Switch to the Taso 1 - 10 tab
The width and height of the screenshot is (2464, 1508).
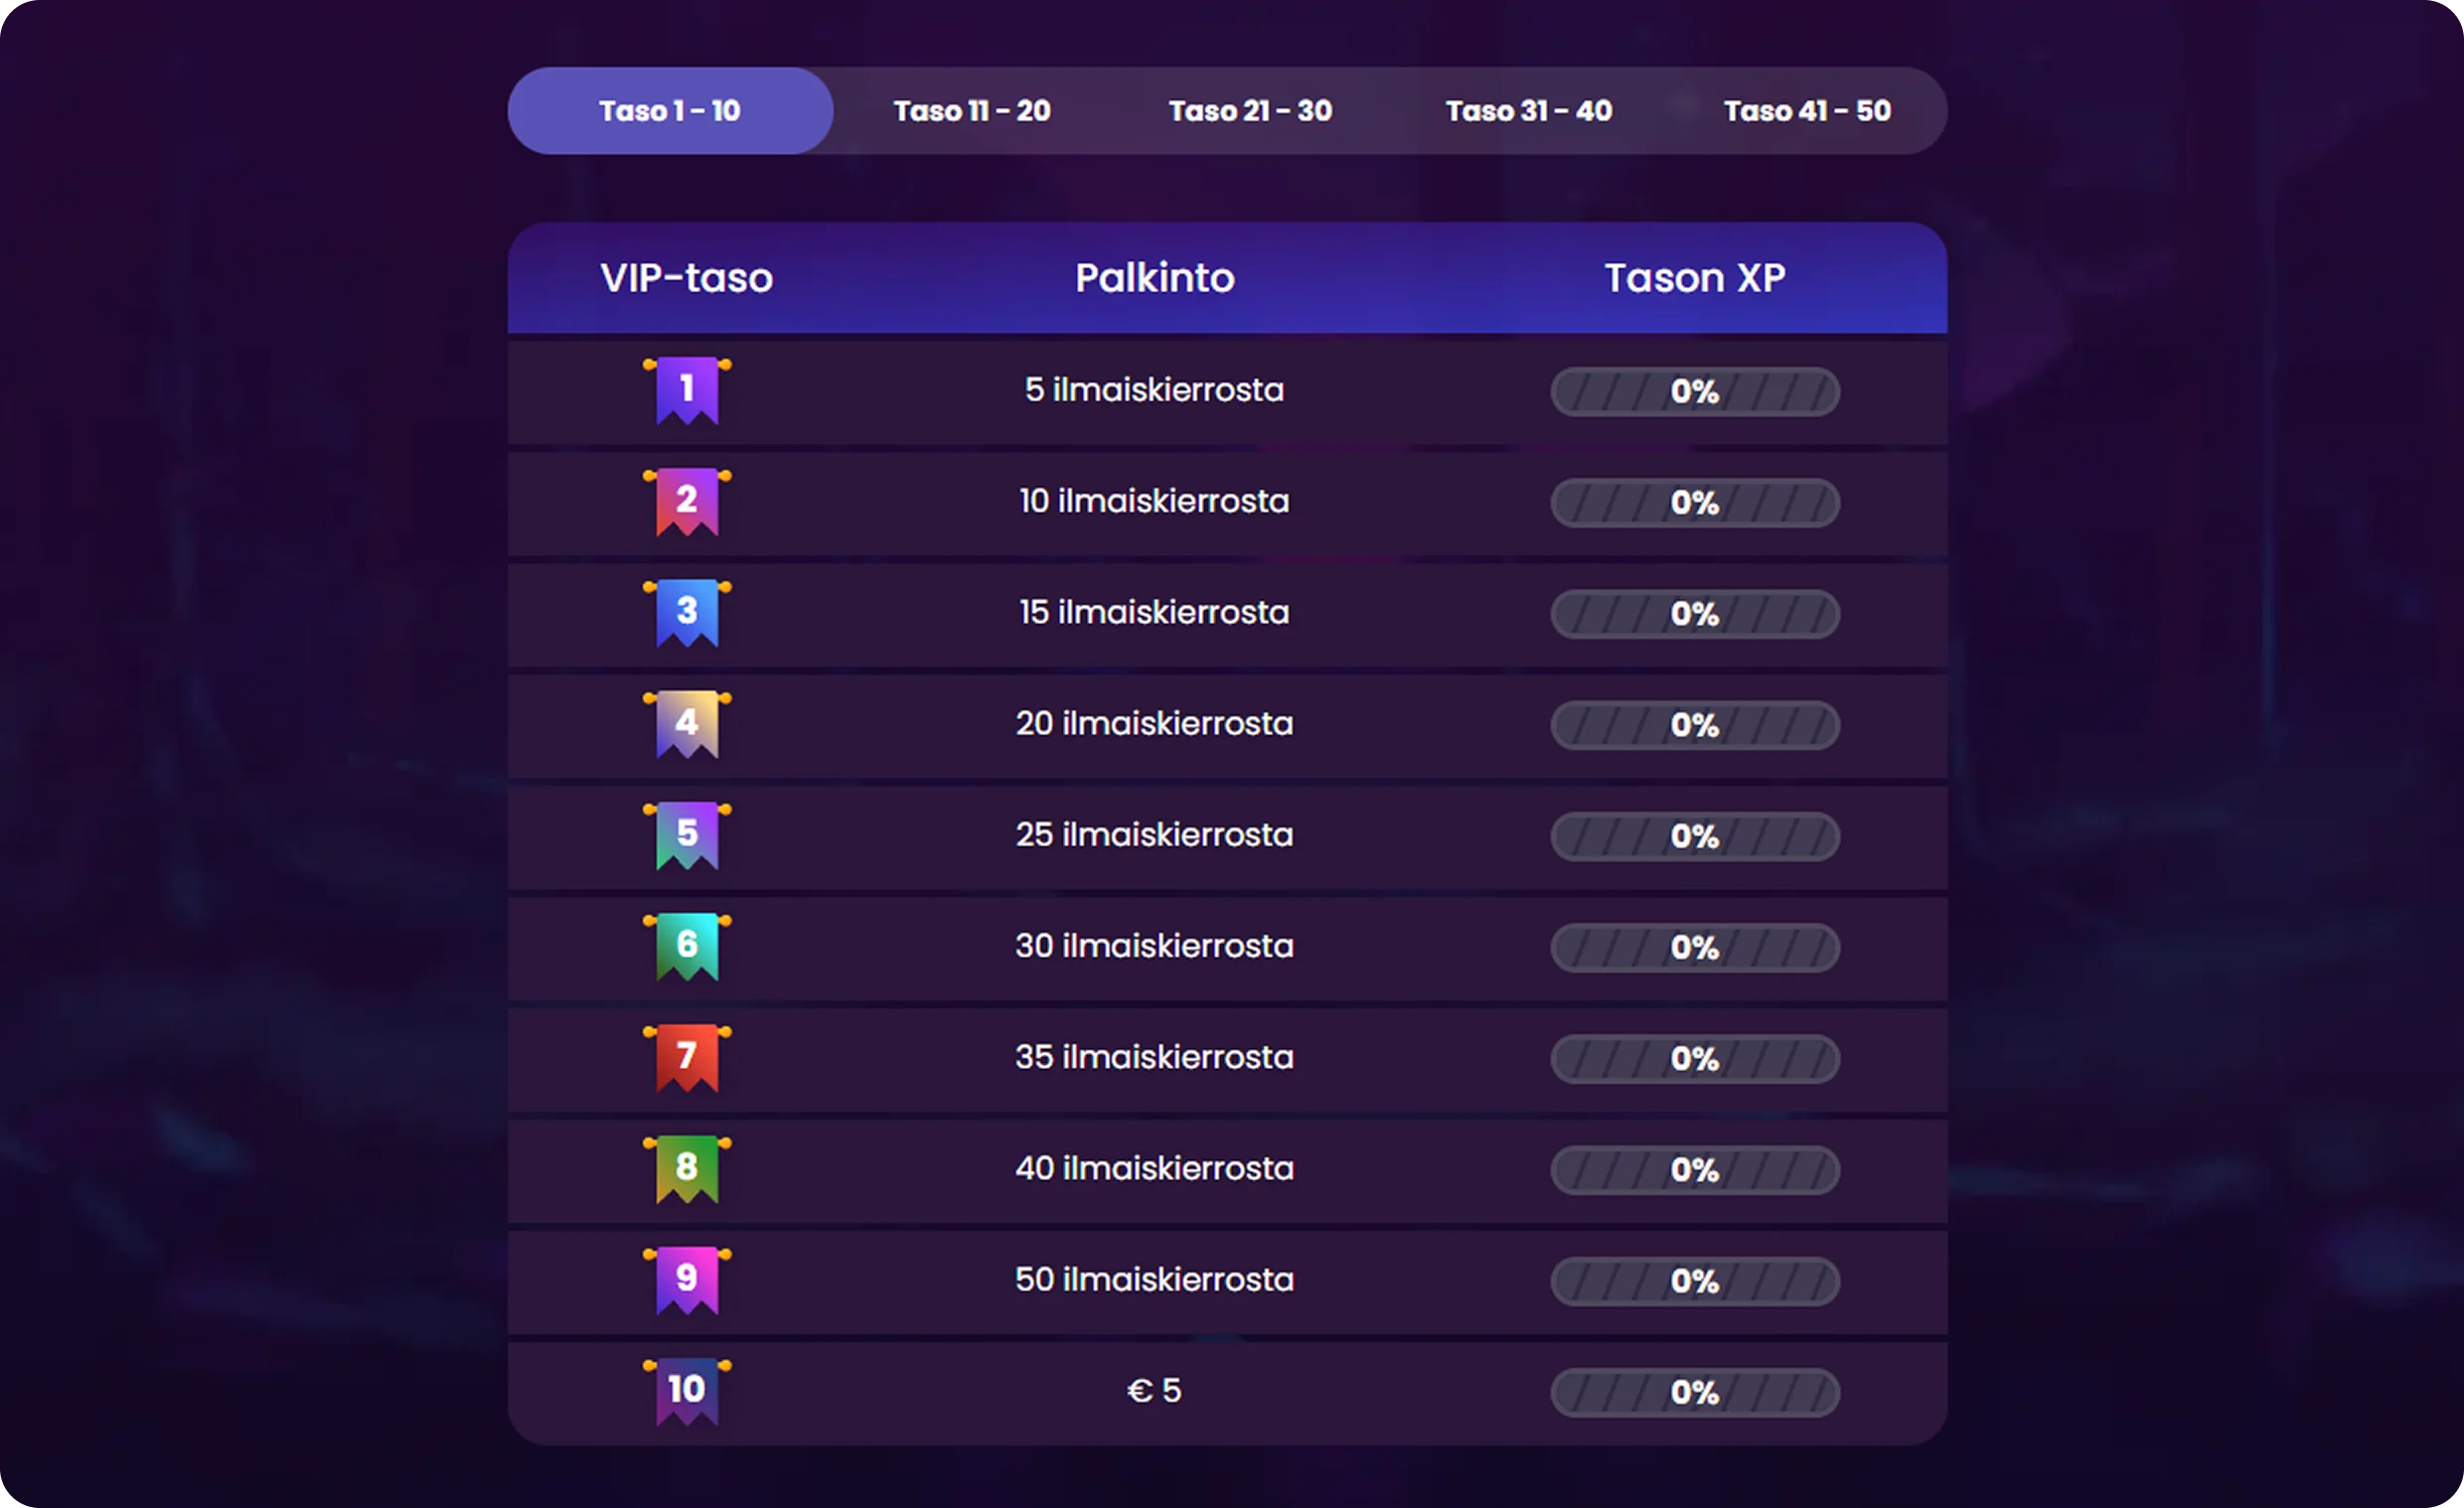670,111
